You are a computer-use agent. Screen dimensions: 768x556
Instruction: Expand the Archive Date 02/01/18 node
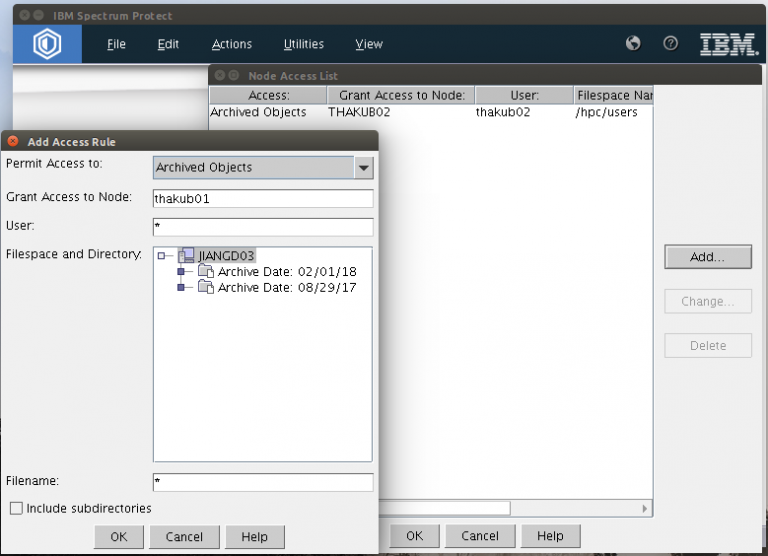click(x=181, y=272)
